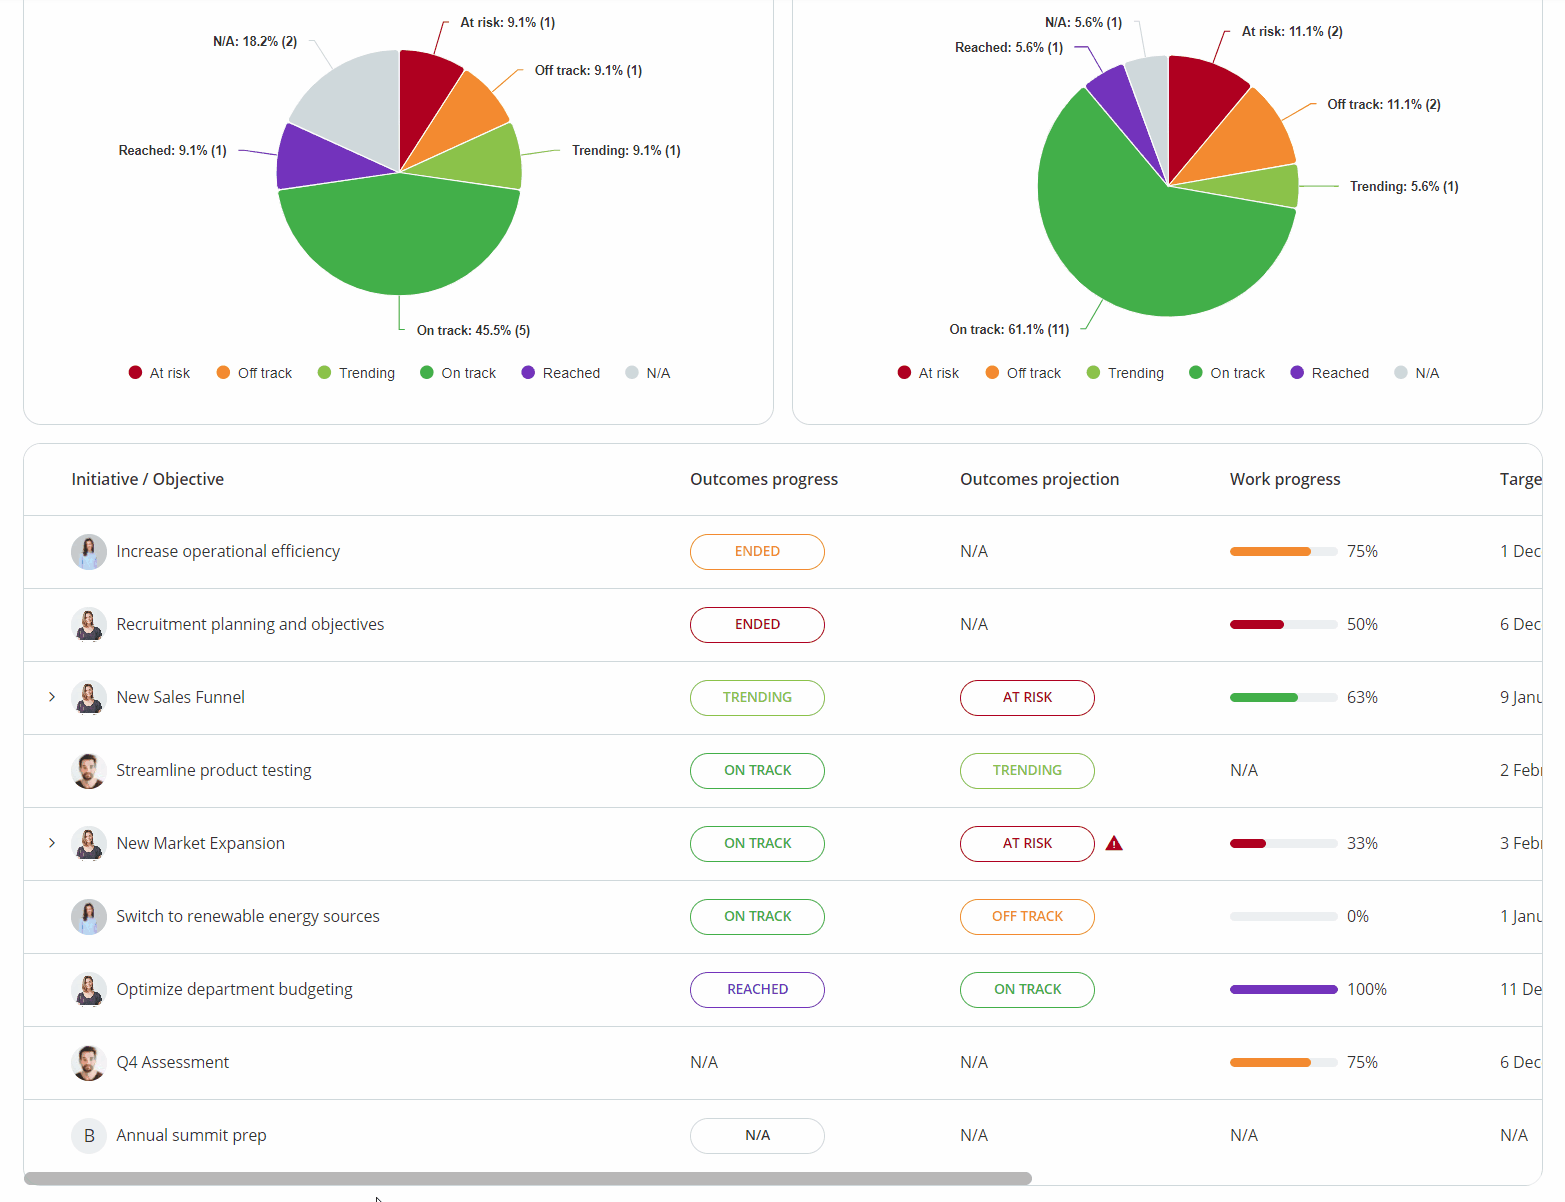
Task: Click the avatar on the Streamline product testing row
Action: pos(88,770)
